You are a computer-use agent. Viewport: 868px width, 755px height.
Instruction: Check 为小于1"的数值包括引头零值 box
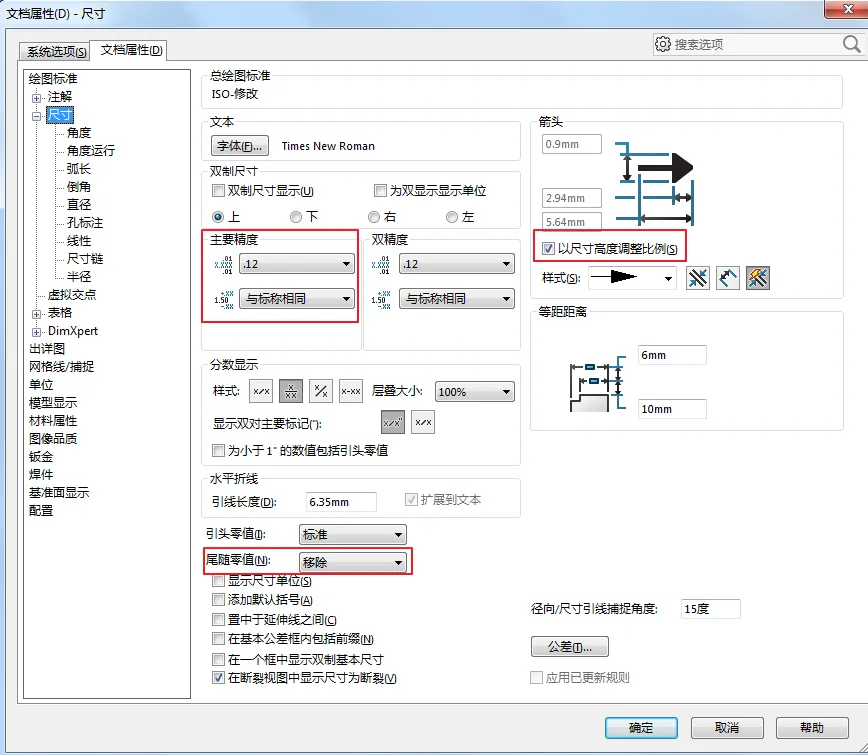[x=219, y=451]
